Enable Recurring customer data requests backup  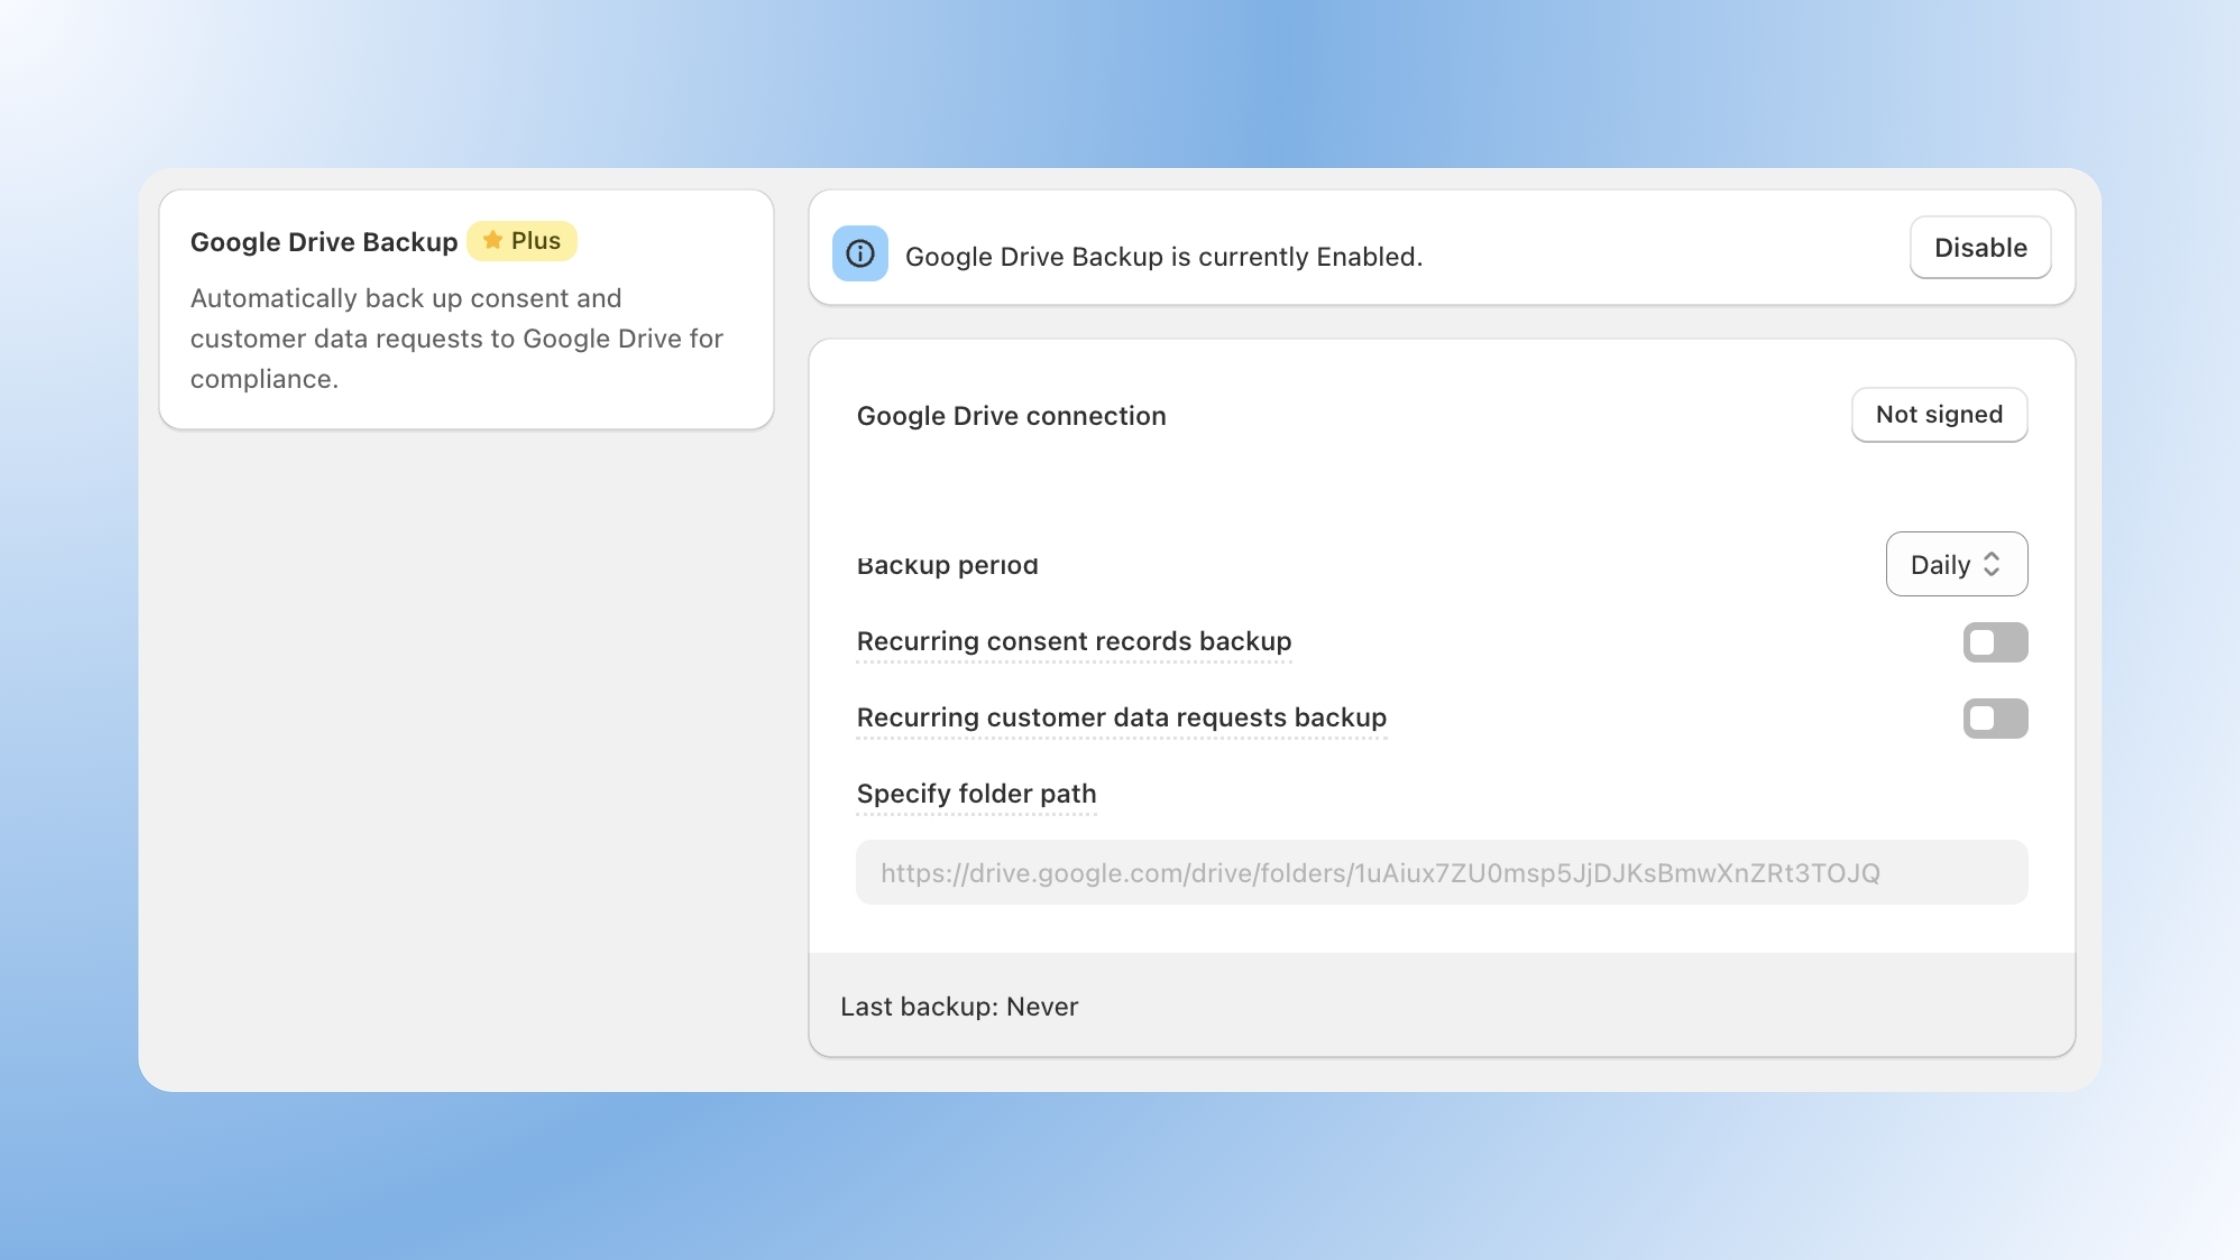pos(1995,718)
